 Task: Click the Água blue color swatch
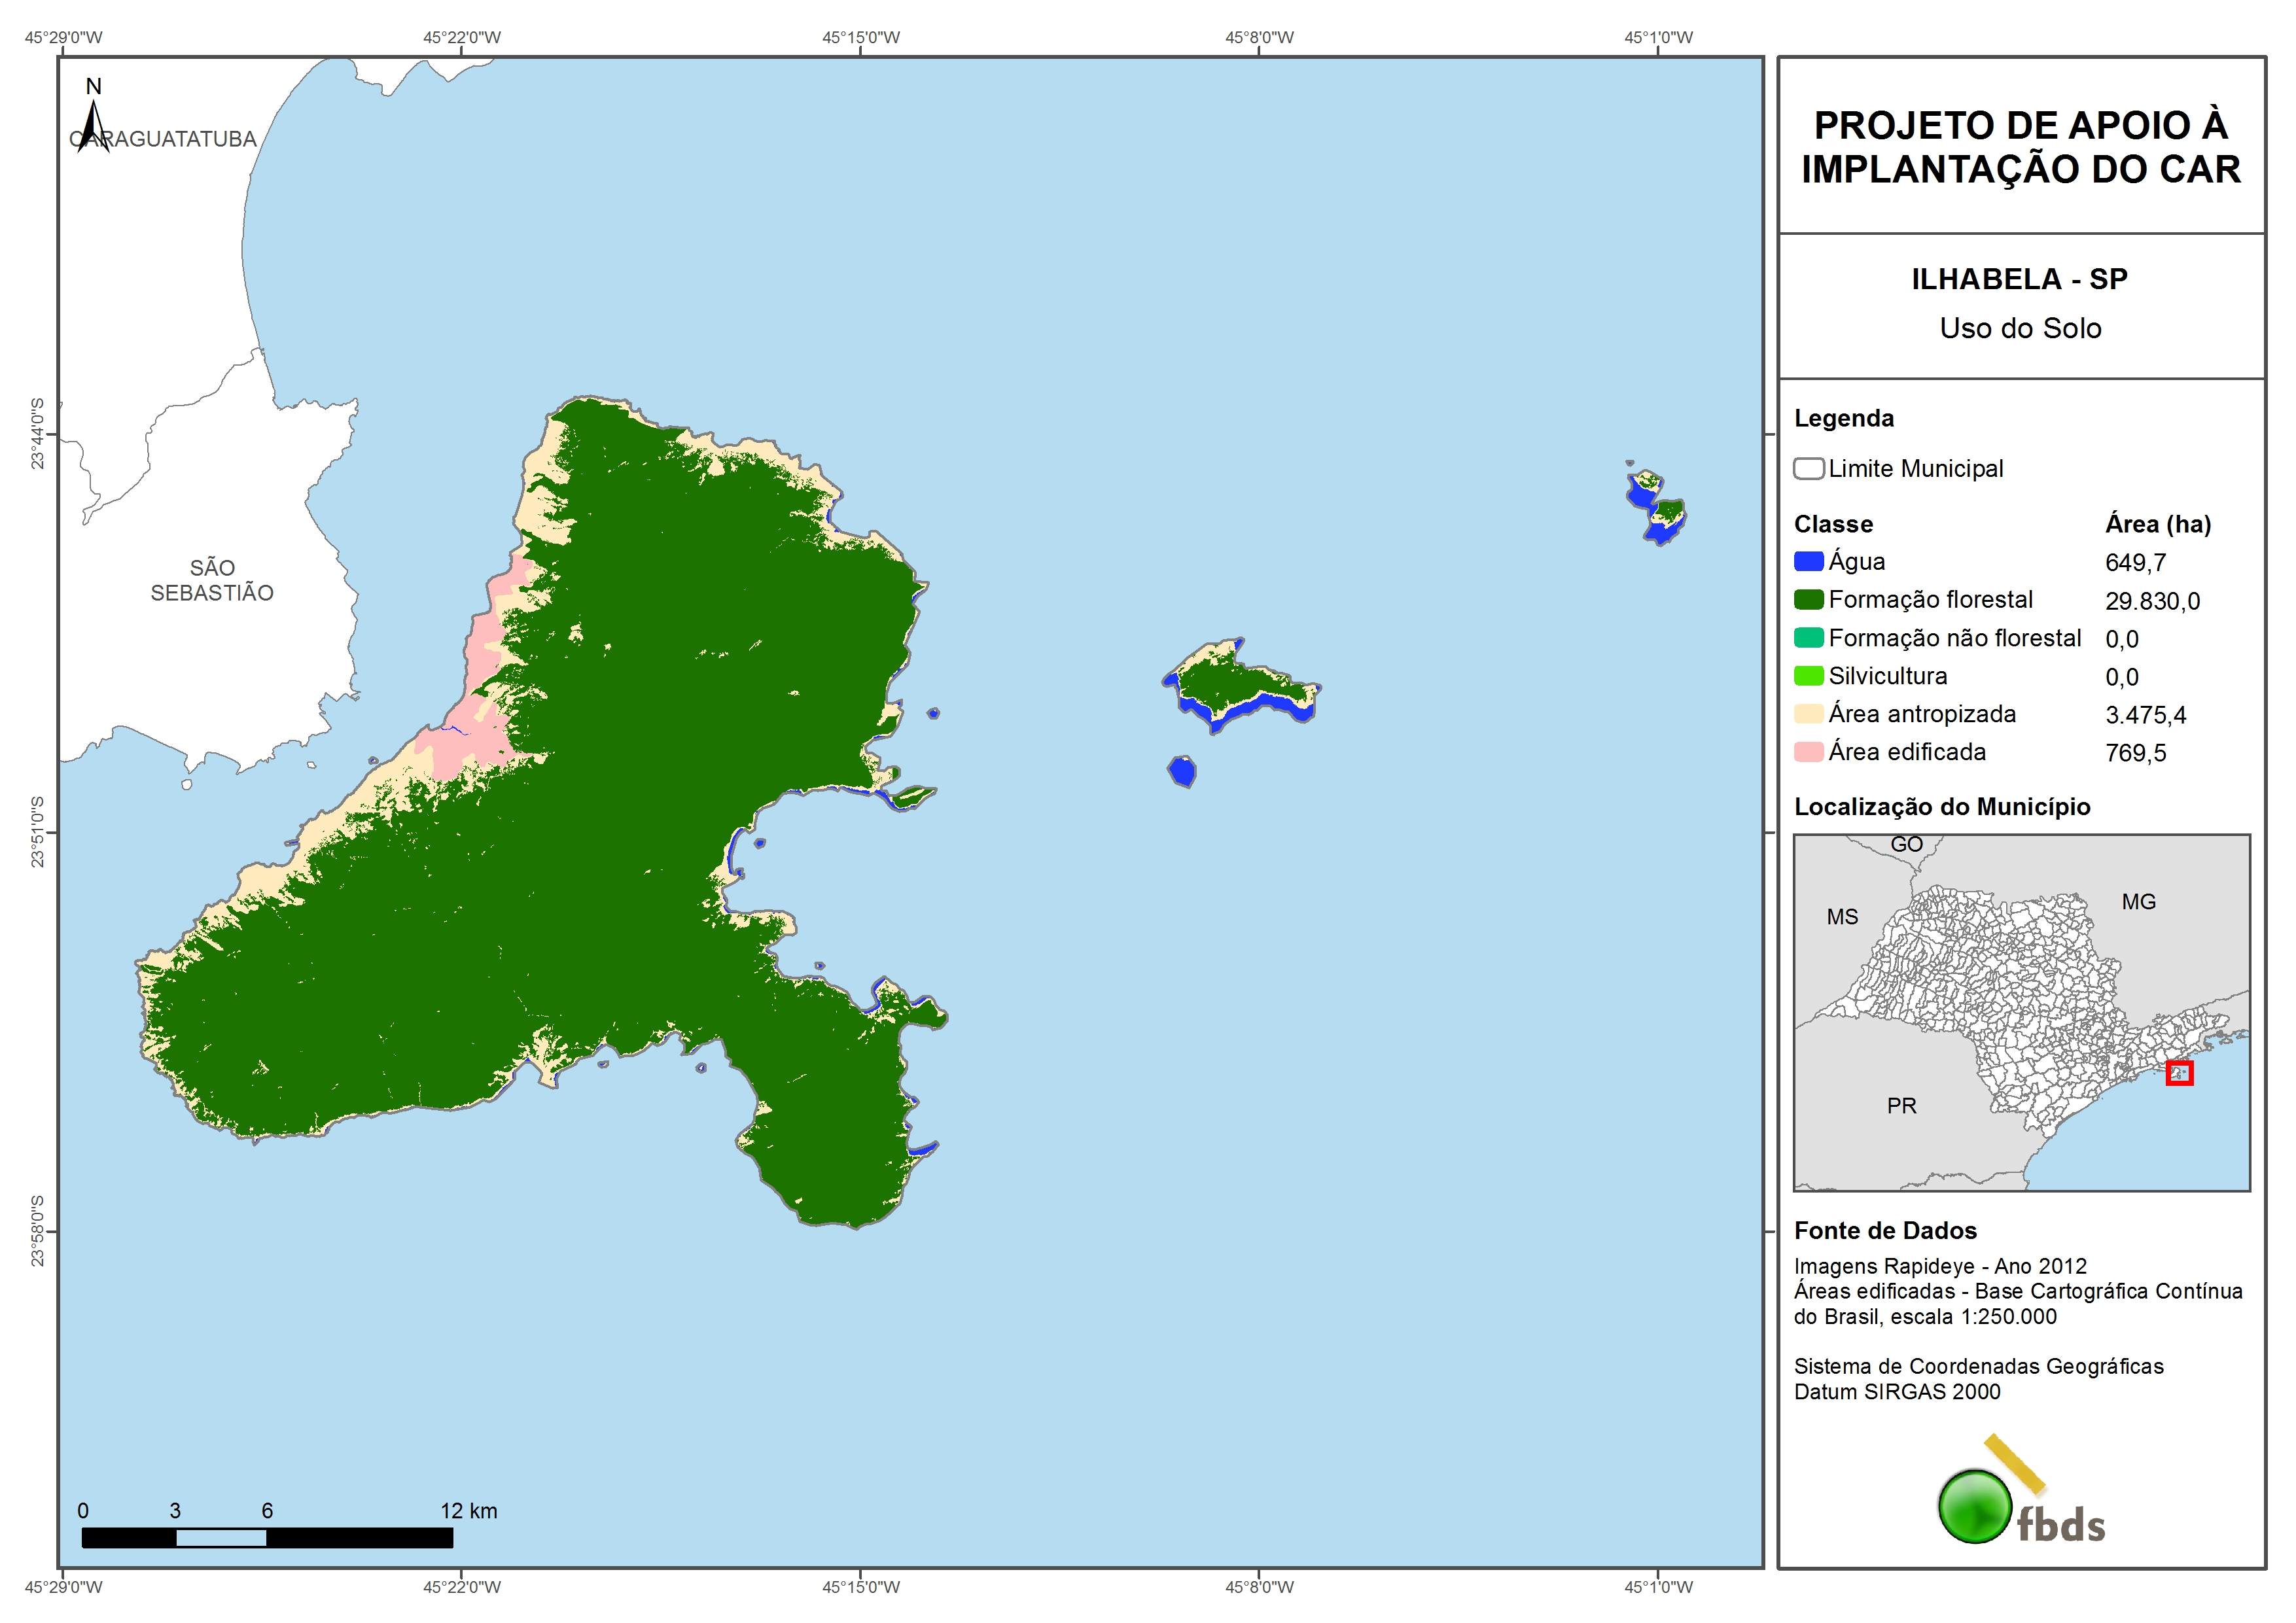[x=1808, y=562]
